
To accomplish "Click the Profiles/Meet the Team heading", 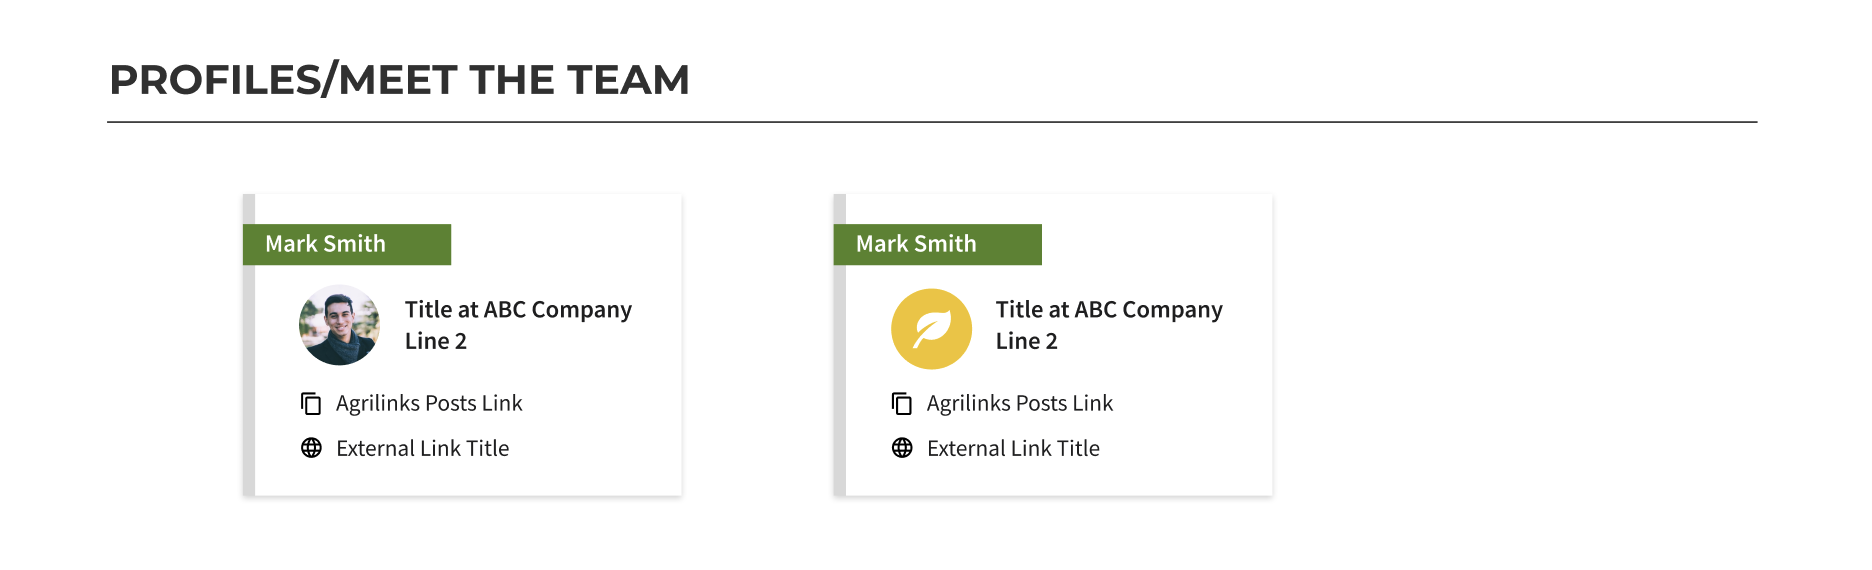I will 399,80.
